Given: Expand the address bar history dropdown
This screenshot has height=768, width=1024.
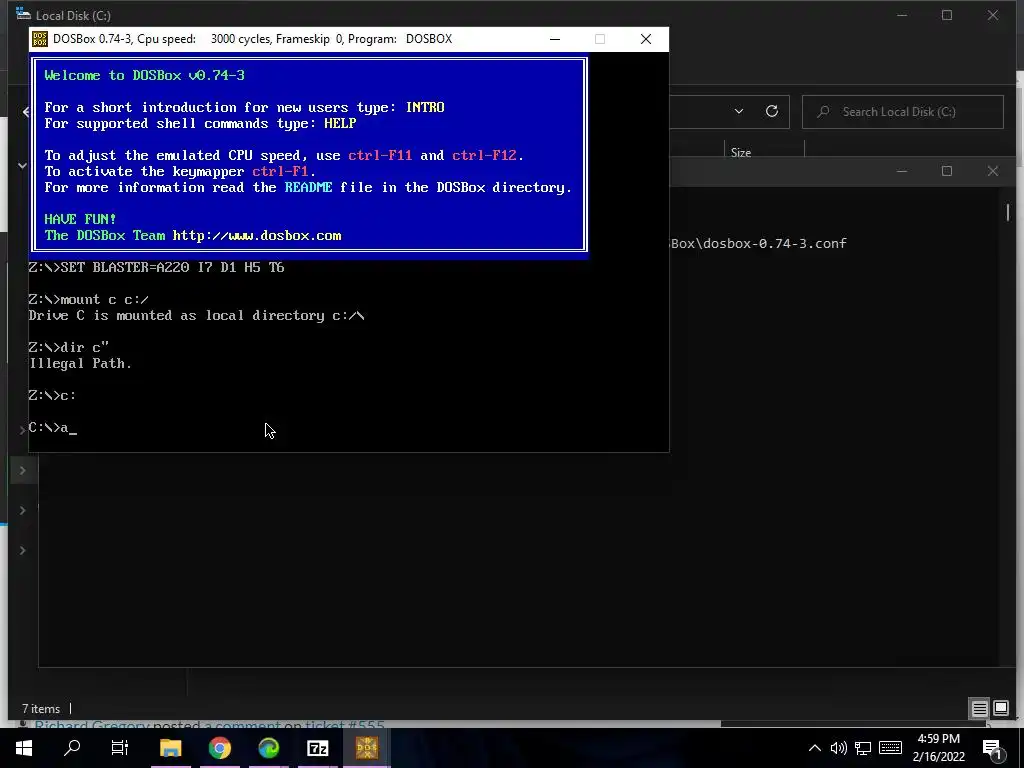Looking at the screenshot, I should click(739, 112).
